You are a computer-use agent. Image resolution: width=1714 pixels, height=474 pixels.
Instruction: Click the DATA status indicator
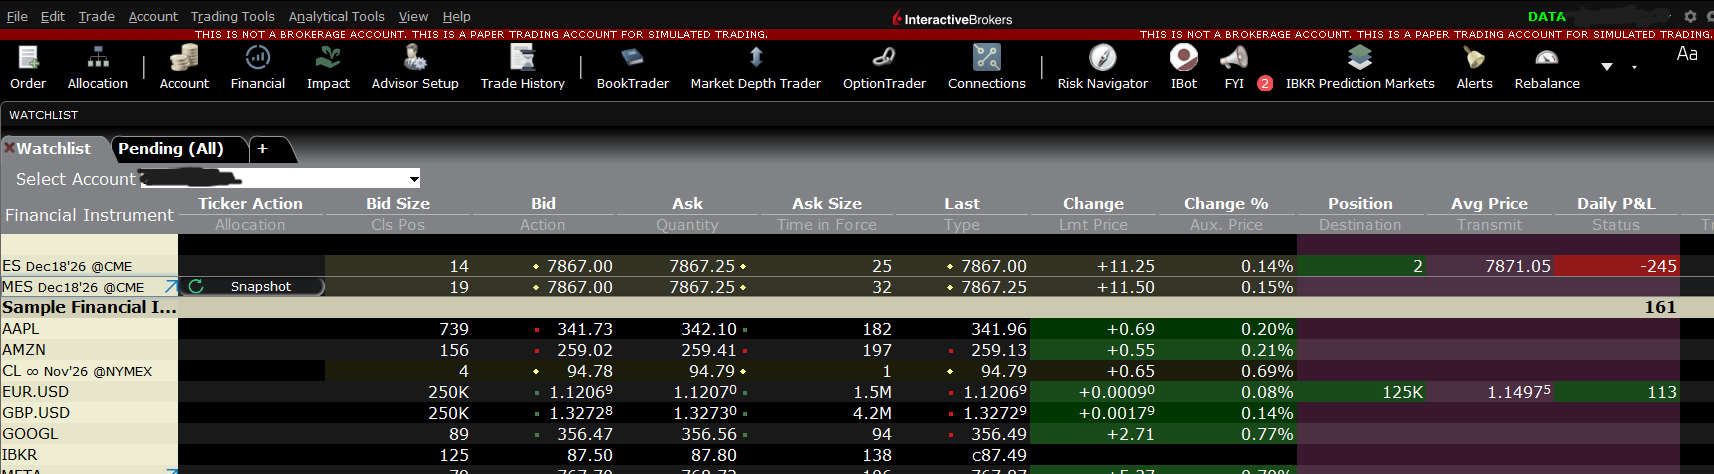click(x=1546, y=16)
